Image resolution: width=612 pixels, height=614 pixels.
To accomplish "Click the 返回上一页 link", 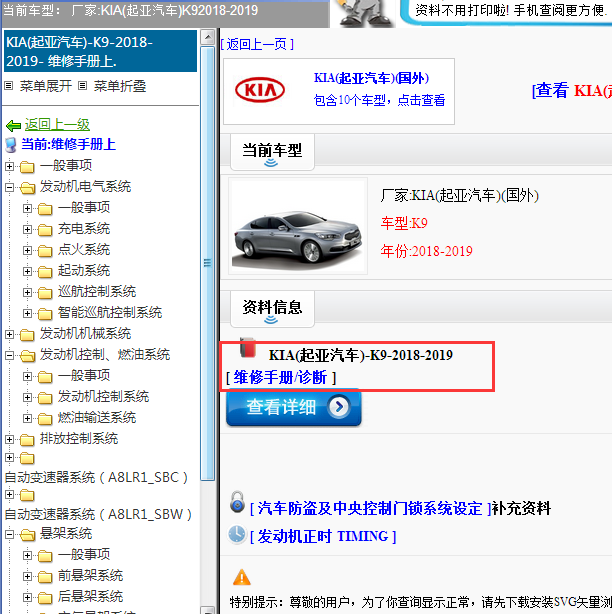I will (257, 44).
